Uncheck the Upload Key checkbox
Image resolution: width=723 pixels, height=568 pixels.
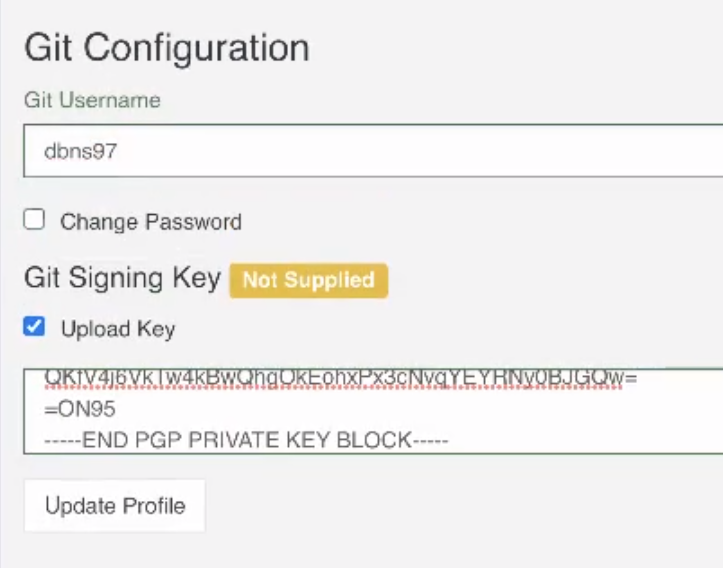click(35, 326)
